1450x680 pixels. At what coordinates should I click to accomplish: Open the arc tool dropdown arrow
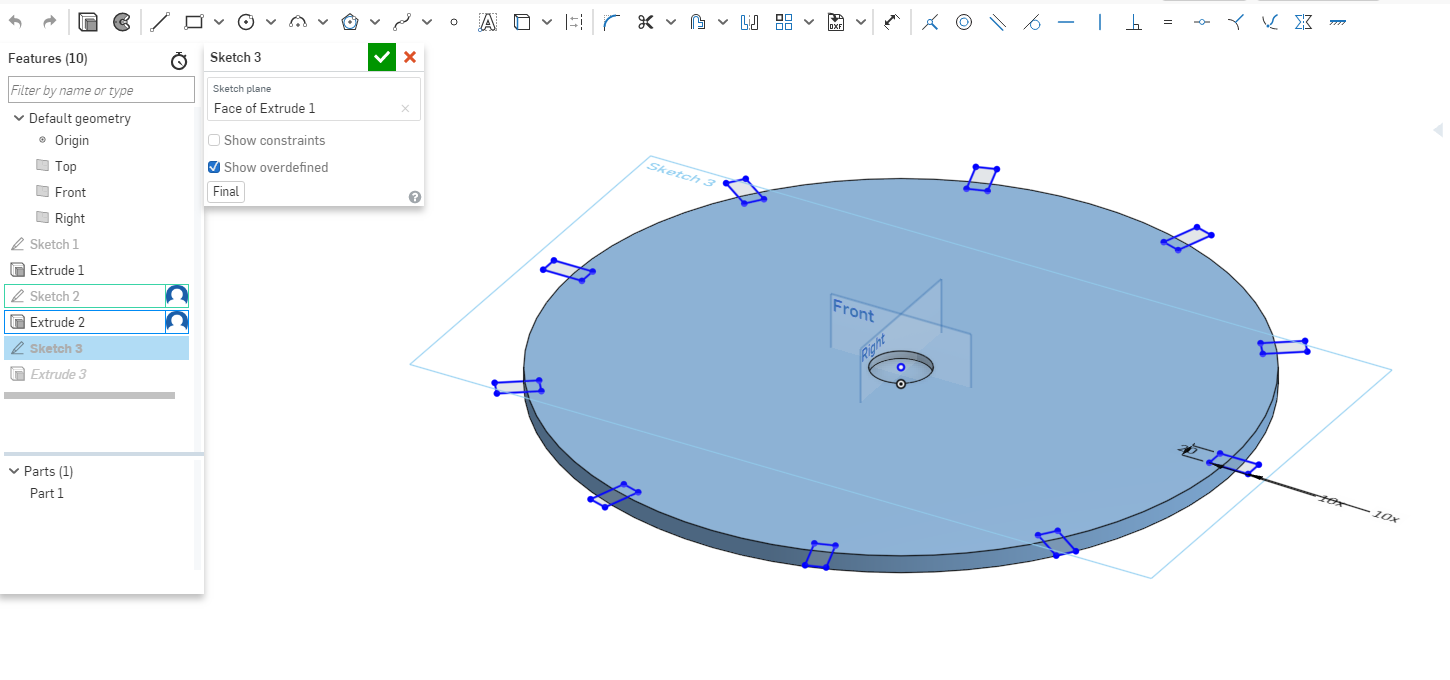[323, 21]
